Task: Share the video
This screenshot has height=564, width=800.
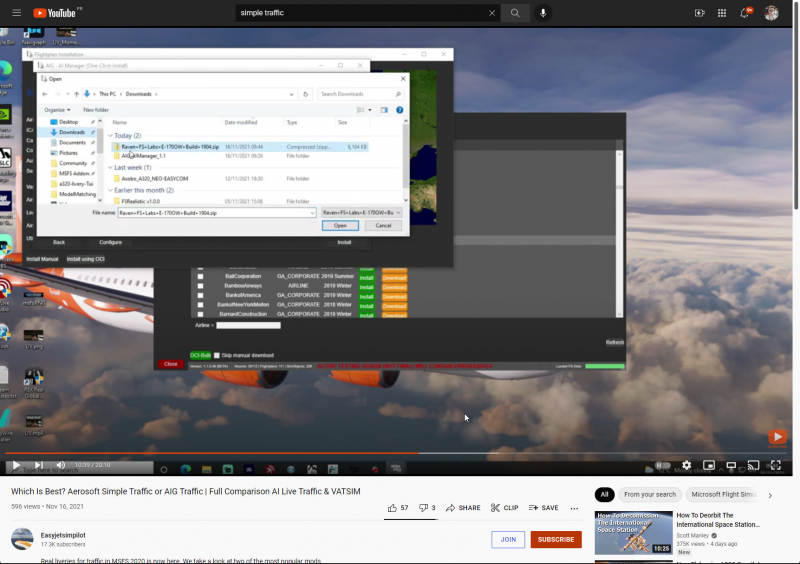Action: click(x=463, y=508)
